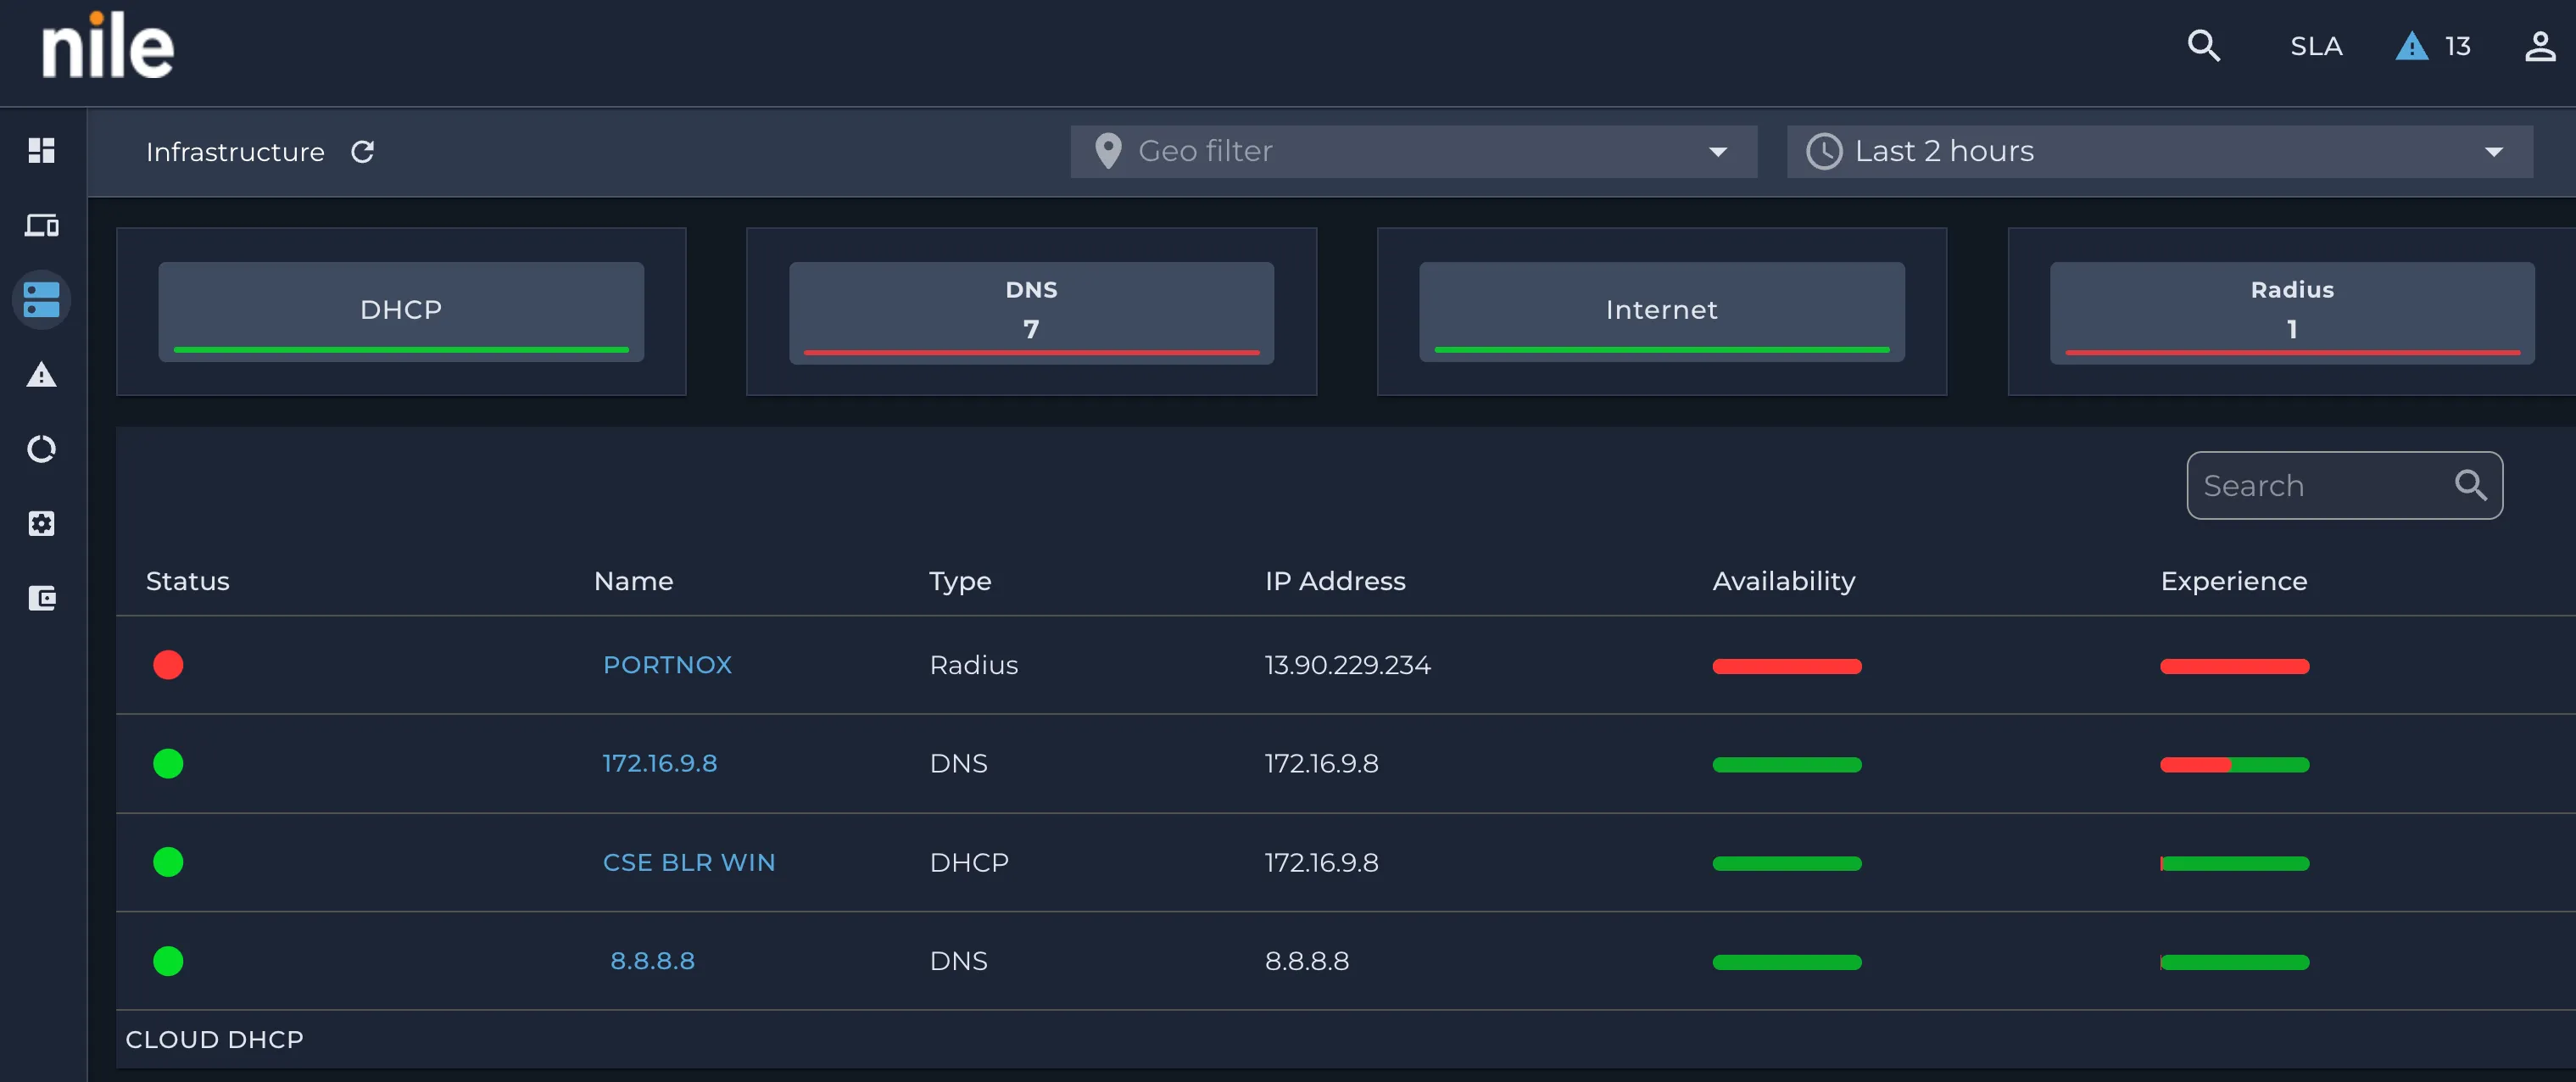
Task: Select the Radius 1 status card
Action: click(2292, 311)
